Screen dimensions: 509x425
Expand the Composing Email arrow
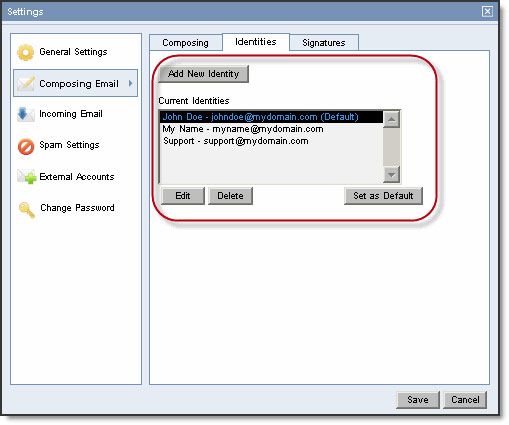tap(131, 83)
